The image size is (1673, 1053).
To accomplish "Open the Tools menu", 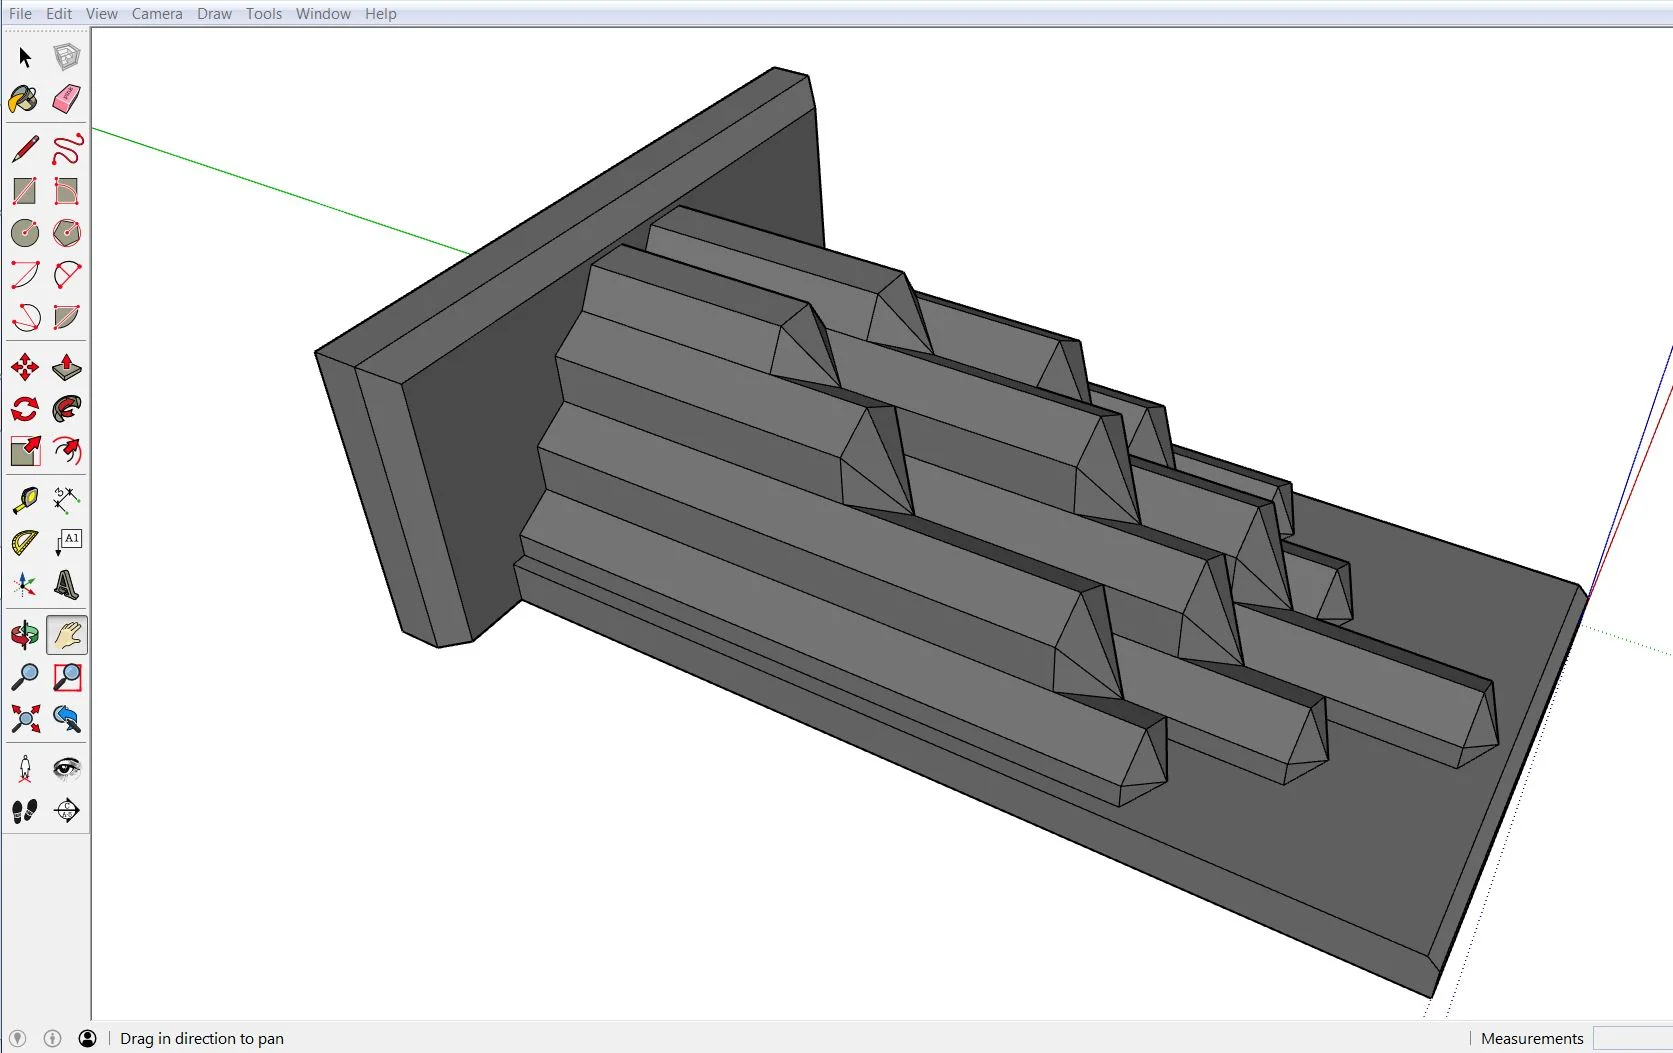I will (264, 14).
